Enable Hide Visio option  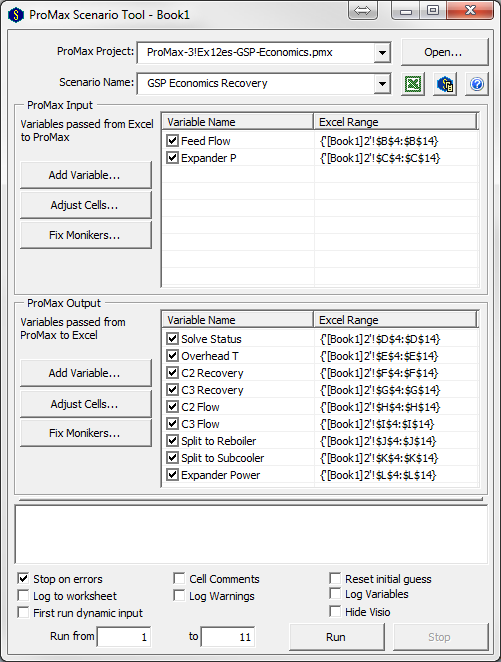pos(335,611)
